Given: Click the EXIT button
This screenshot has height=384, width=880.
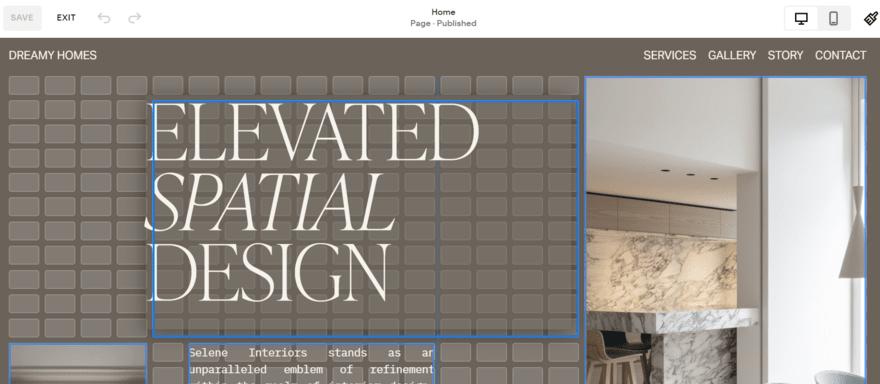Looking at the screenshot, I should (66, 18).
